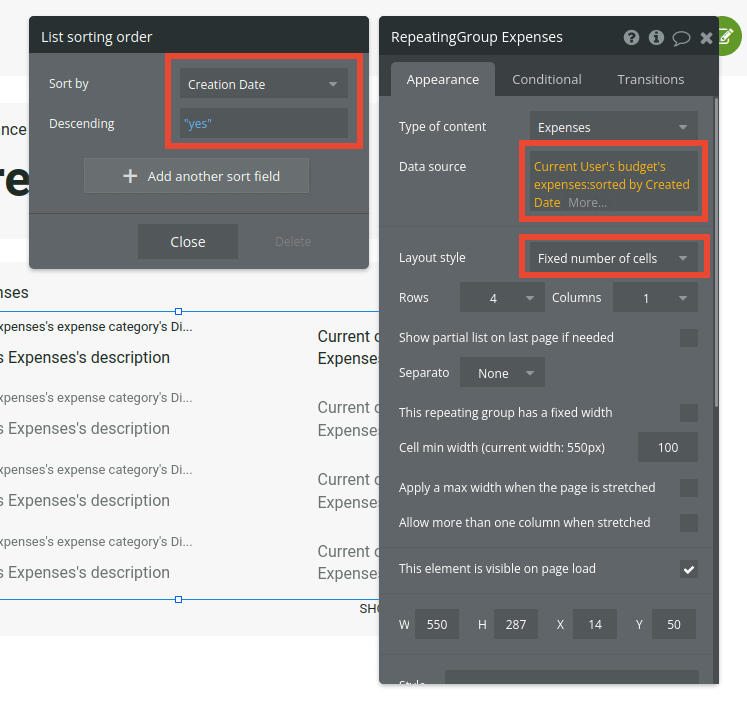Click the List sorting order title bar
747x702 pixels.
[x=199, y=37]
